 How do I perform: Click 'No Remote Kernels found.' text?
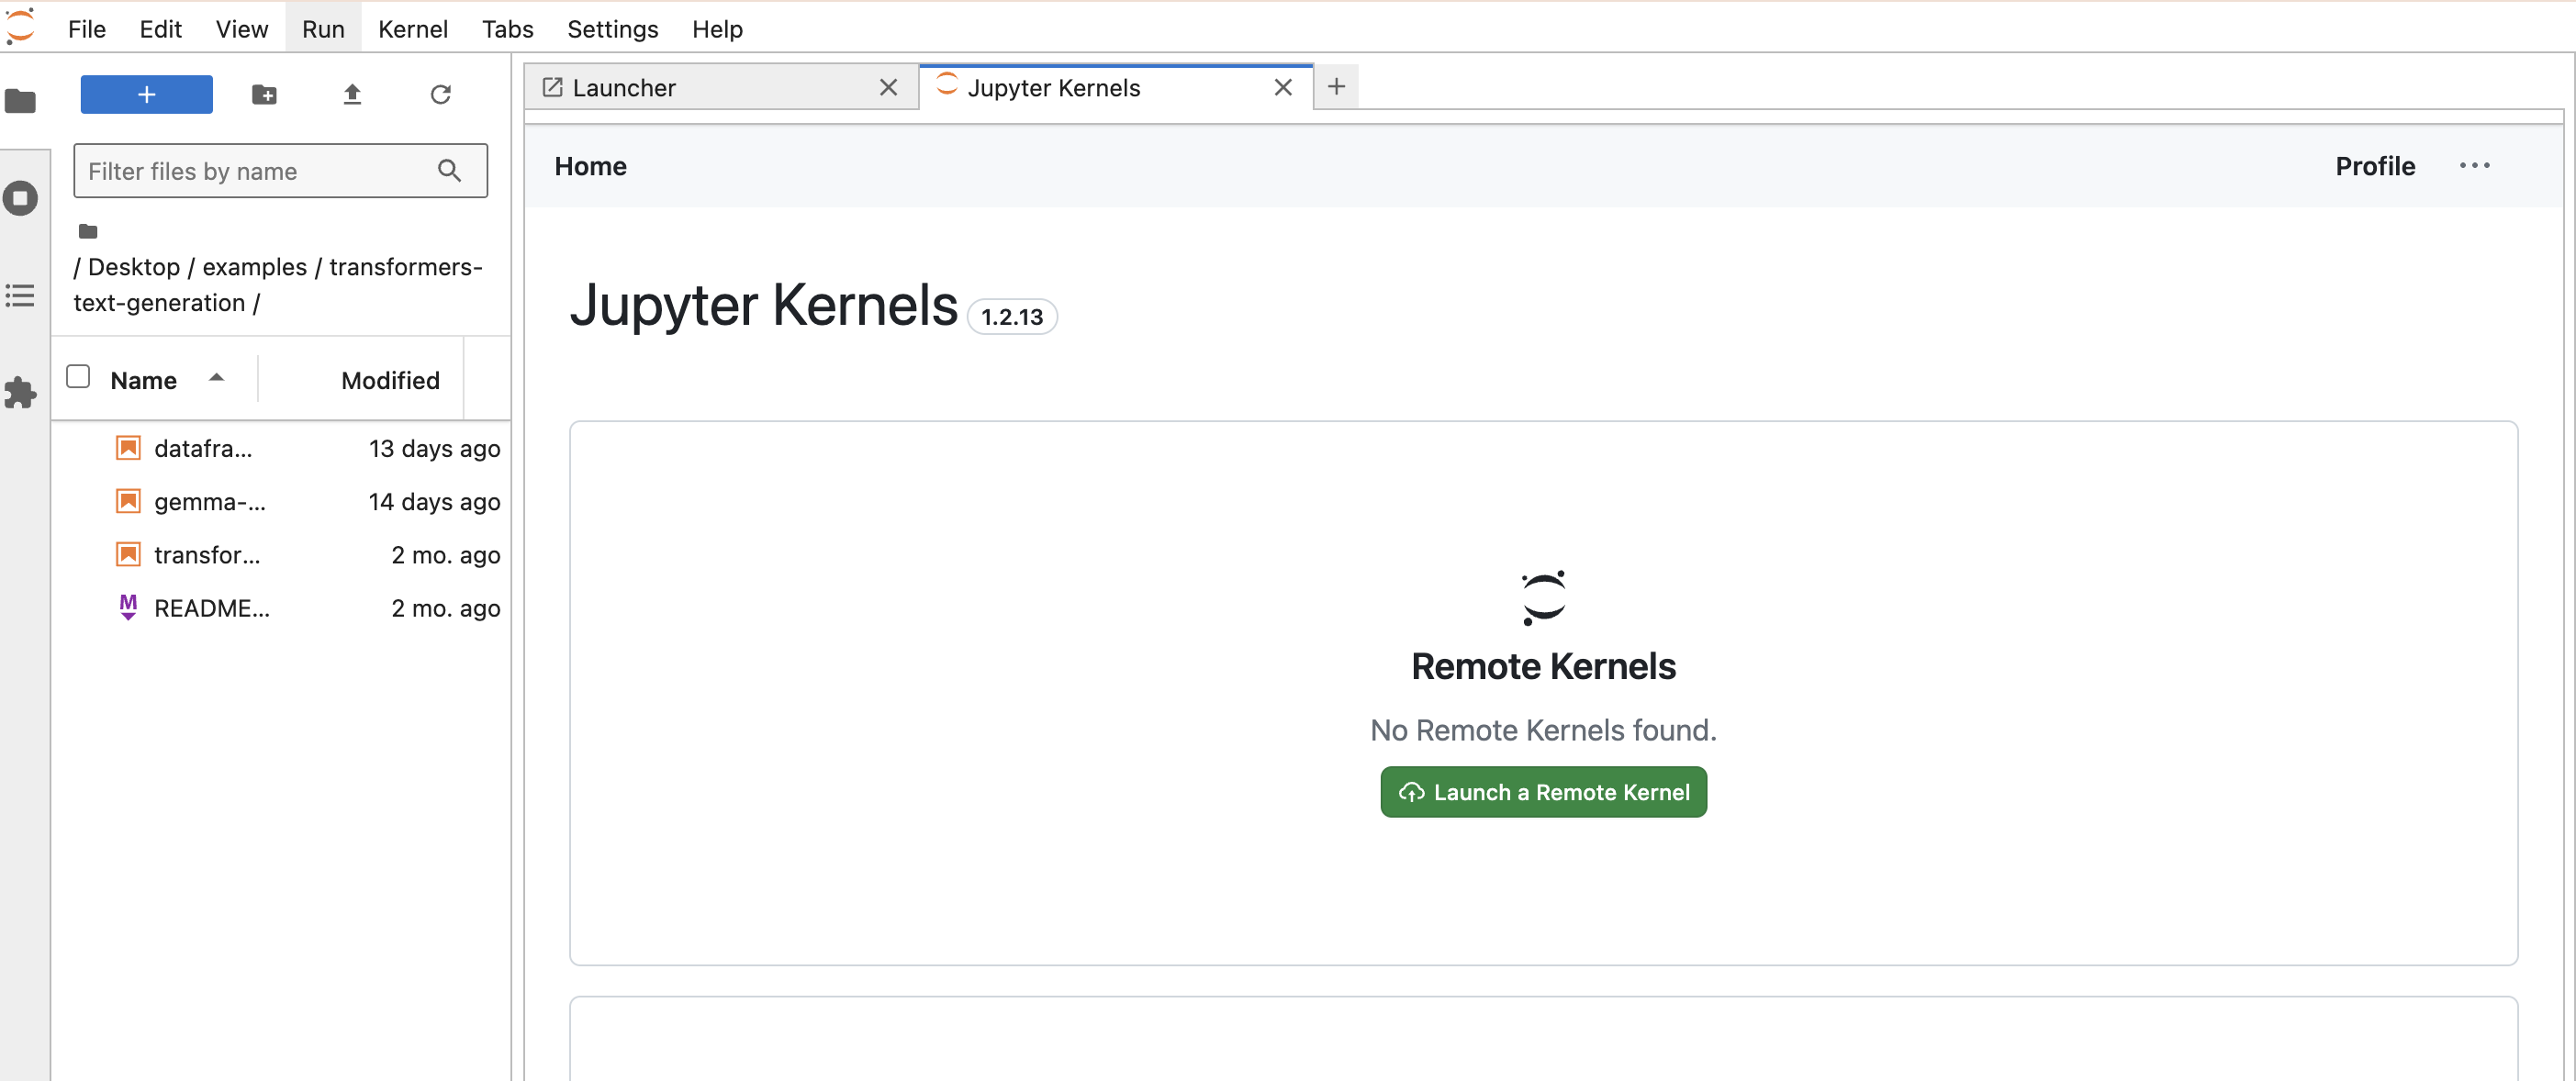(1543, 730)
